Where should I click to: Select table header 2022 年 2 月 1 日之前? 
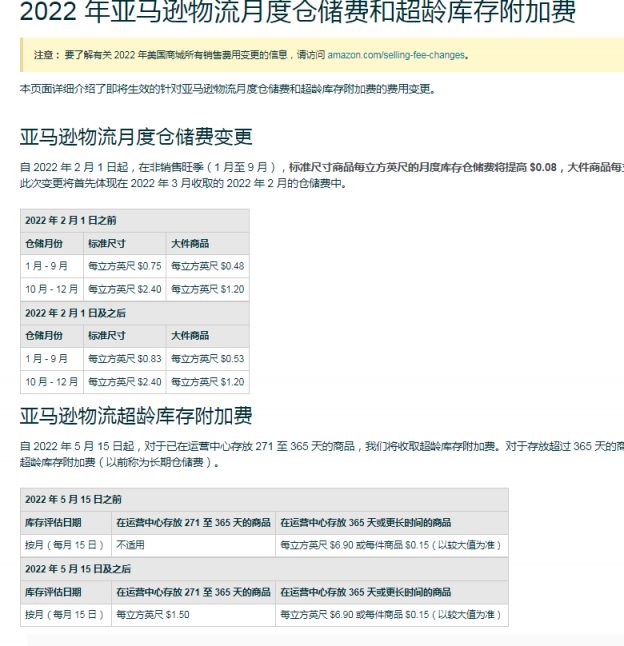[x=135, y=220]
